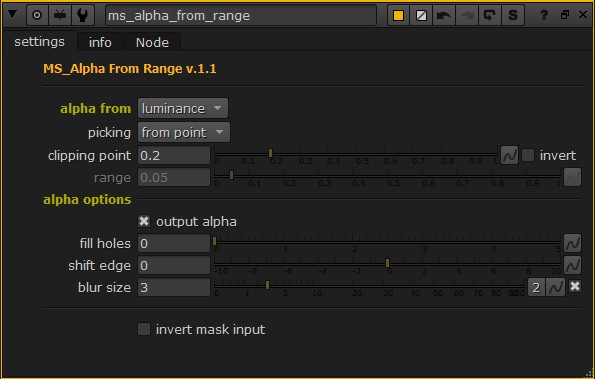This screenshot has height=379, width=595.
Task: Toggle the invert checkbox
Action: point(528,155)
